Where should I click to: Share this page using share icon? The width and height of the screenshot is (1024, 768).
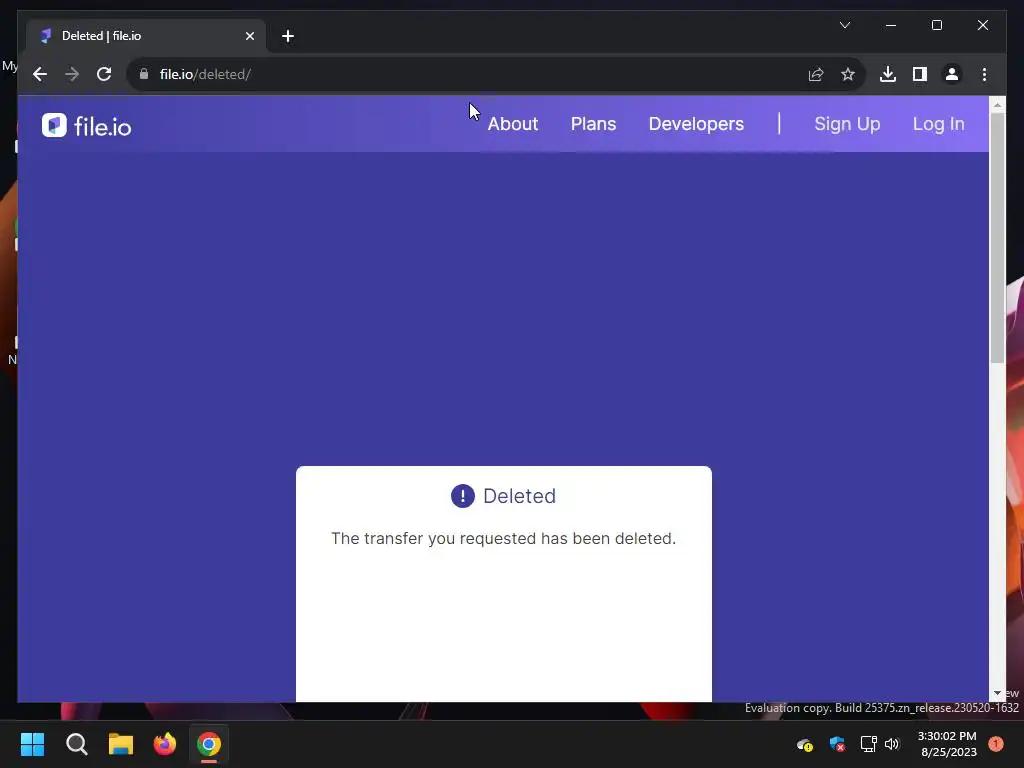click(816, 74)
